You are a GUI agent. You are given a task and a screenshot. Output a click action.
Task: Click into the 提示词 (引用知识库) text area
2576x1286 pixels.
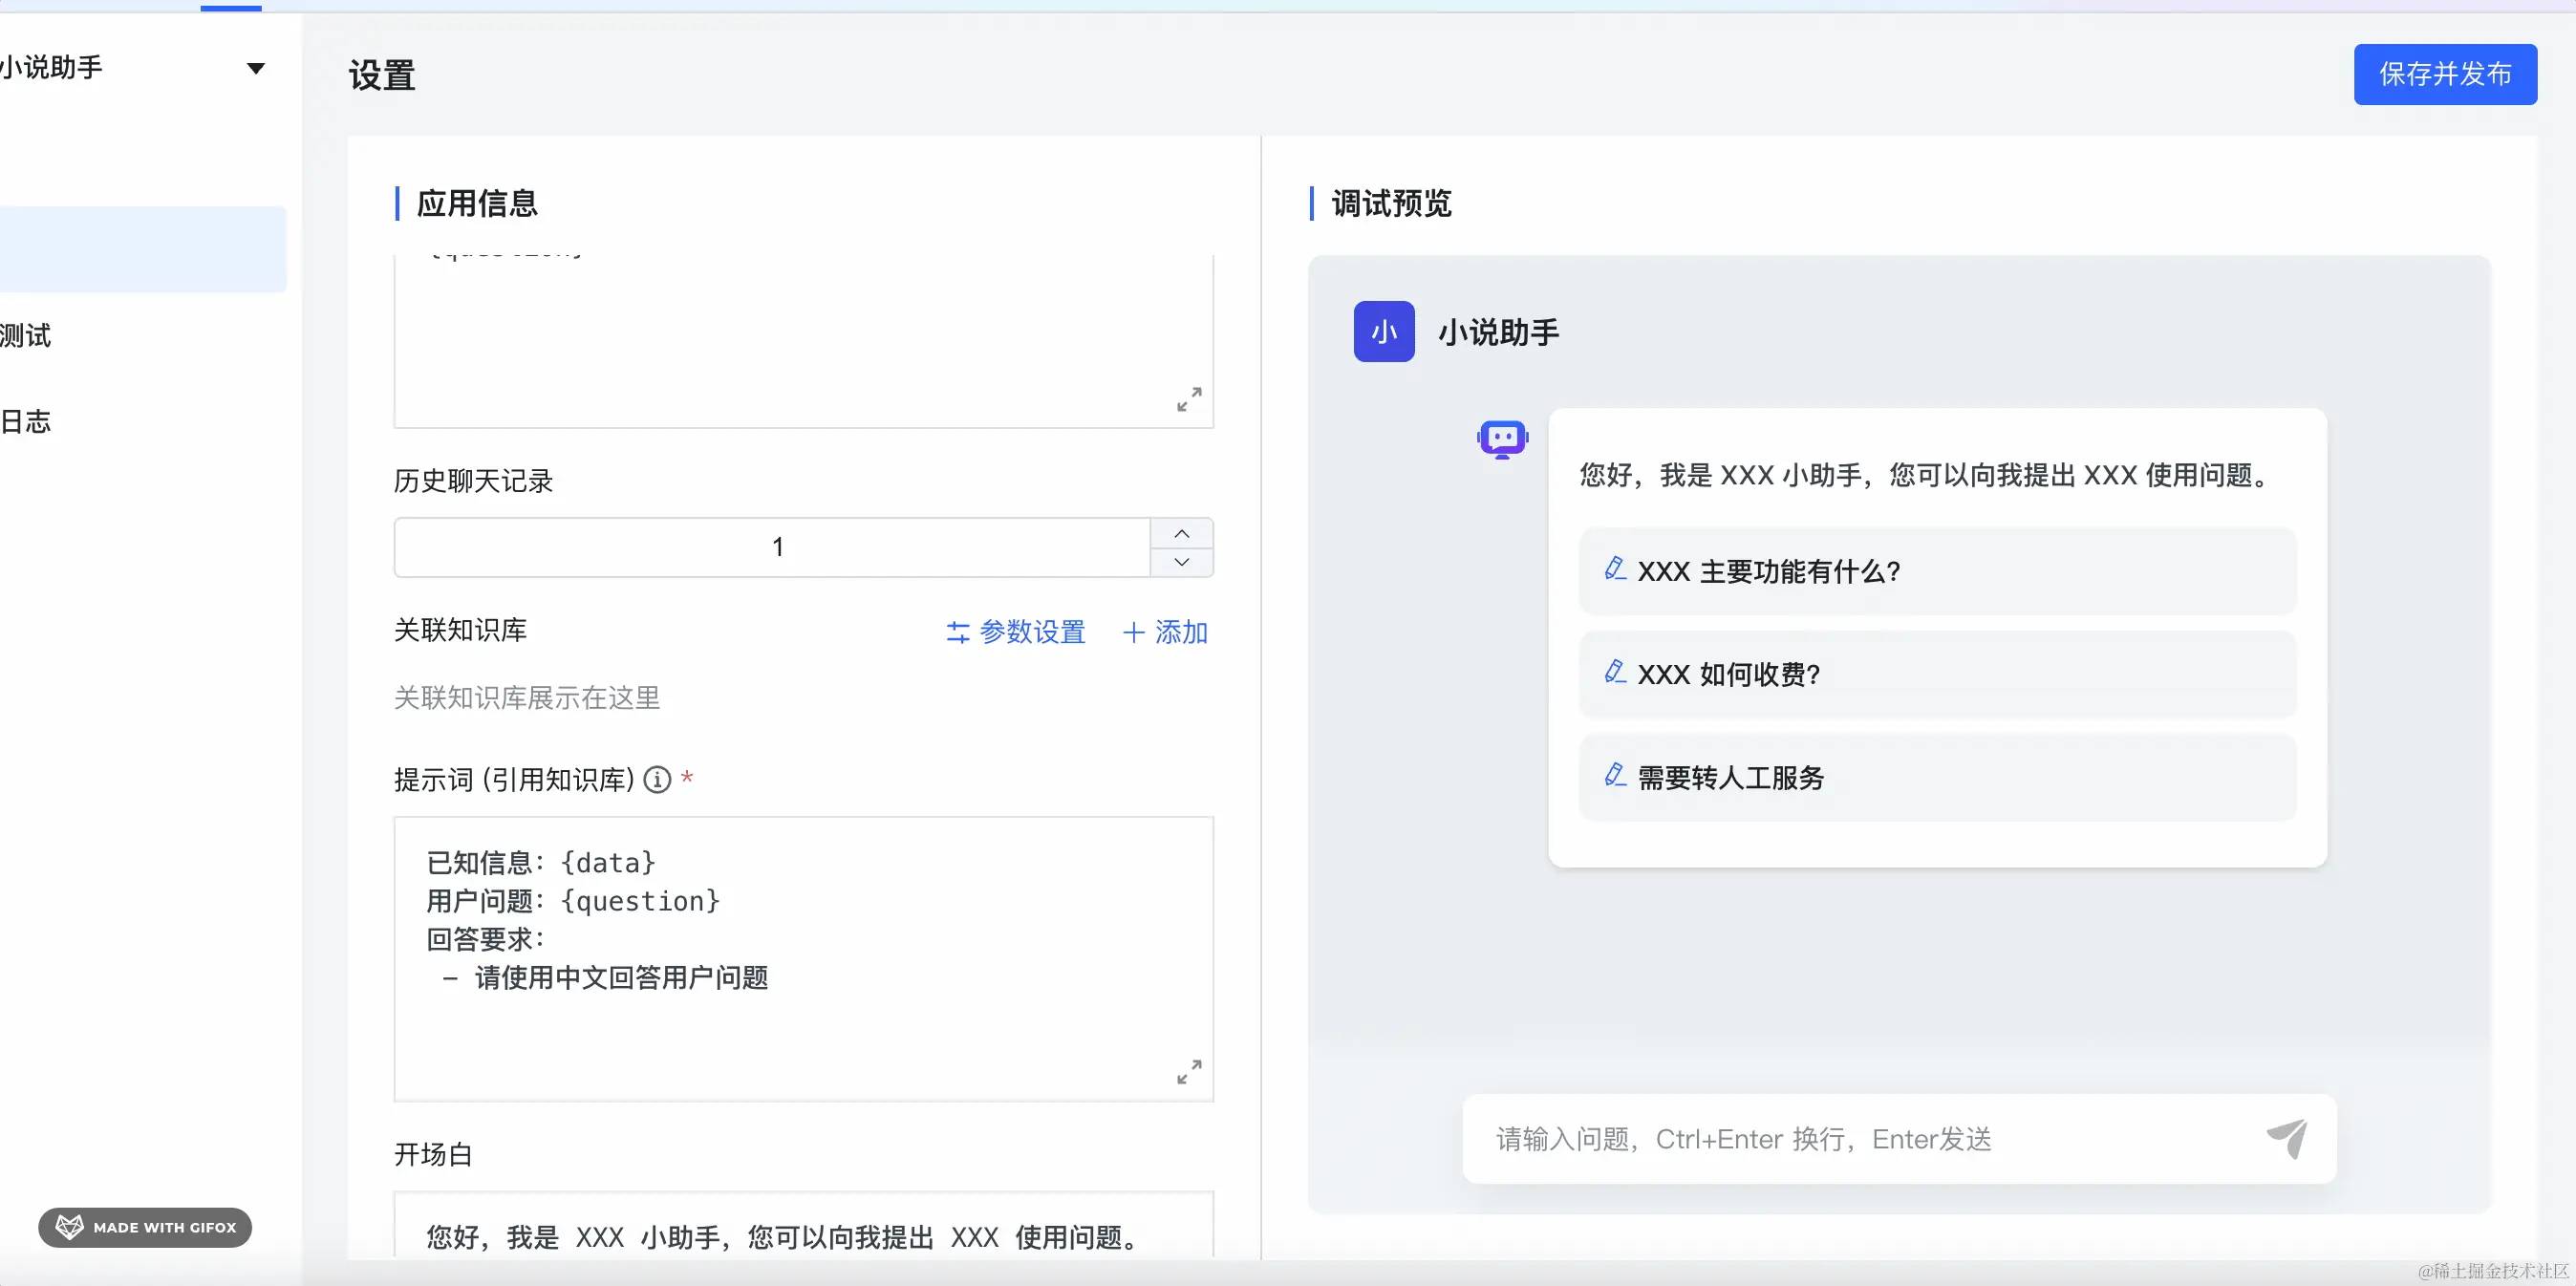803,959
